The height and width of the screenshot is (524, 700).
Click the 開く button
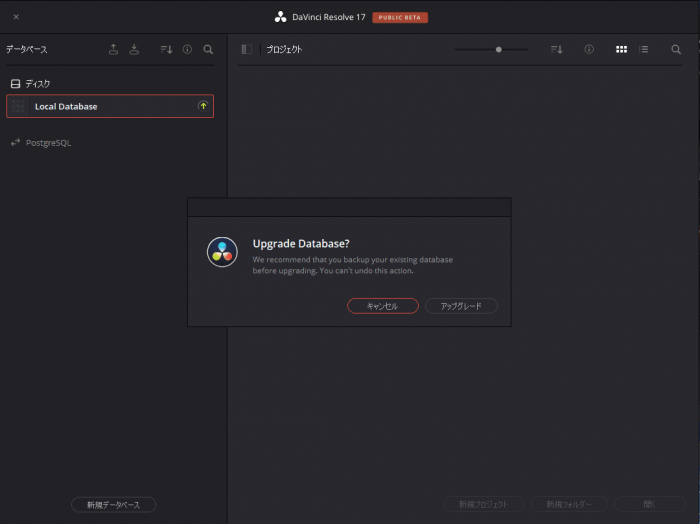[650, 504]
